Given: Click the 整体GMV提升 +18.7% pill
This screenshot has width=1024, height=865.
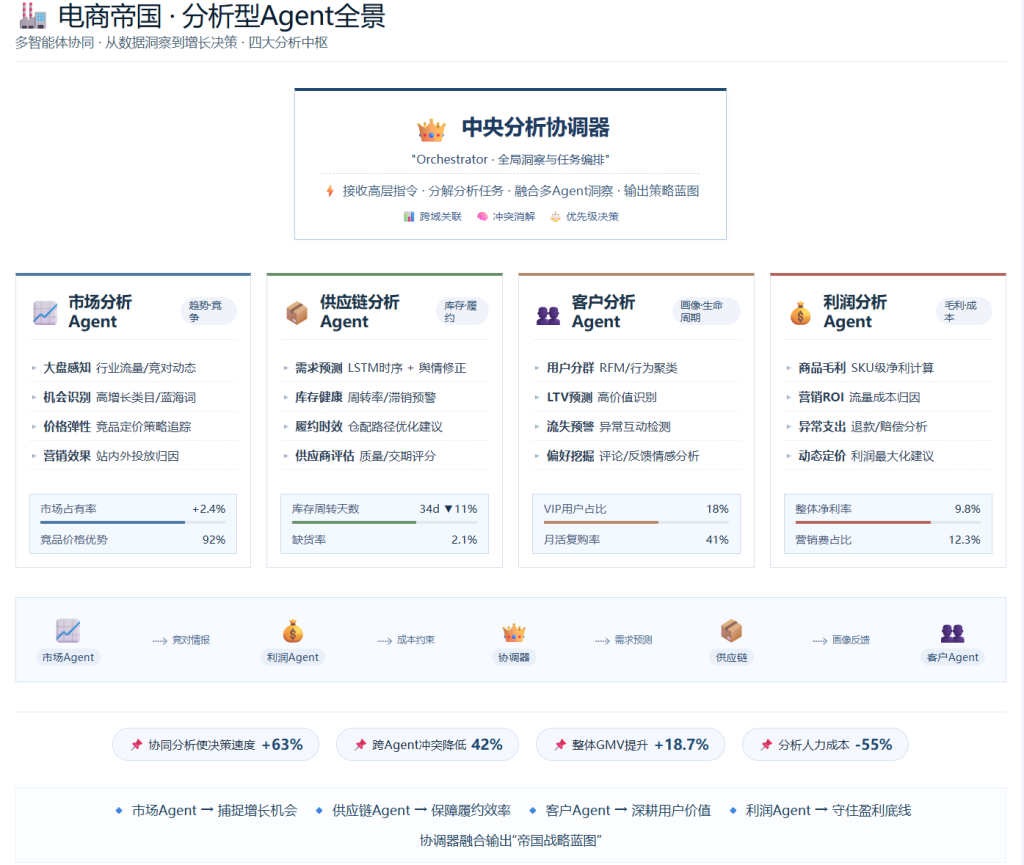Looking at the screenshot, I should click(x=630, y=744).
